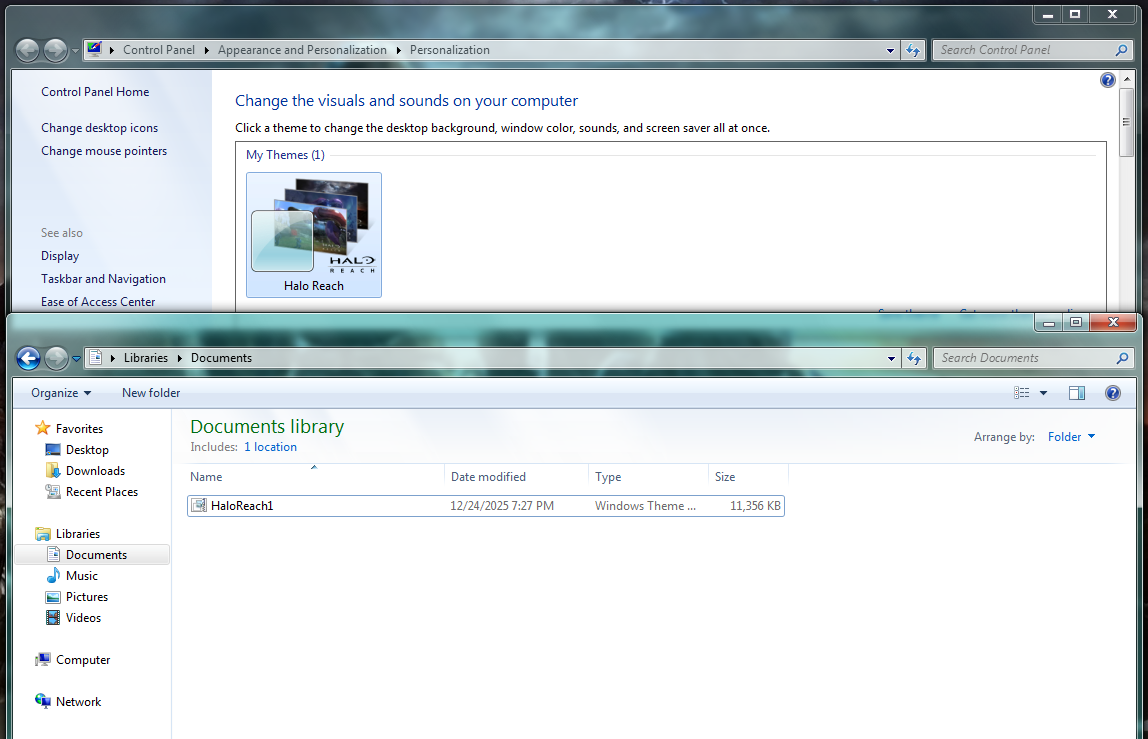Click the Network icon in sidebar
Screen dimensions: 1148x739
click(x=78, y=702)
